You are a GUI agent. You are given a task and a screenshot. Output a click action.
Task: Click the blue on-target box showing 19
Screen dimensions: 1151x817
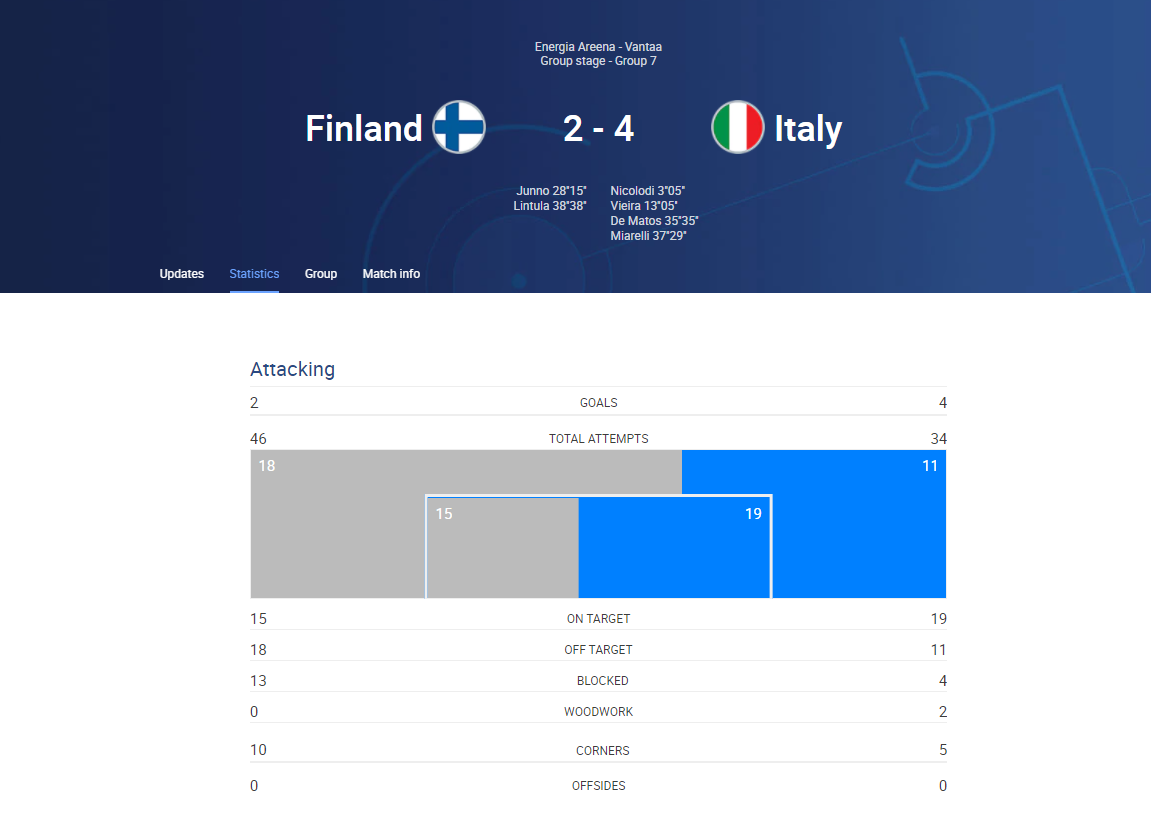(x=674, y=548)
